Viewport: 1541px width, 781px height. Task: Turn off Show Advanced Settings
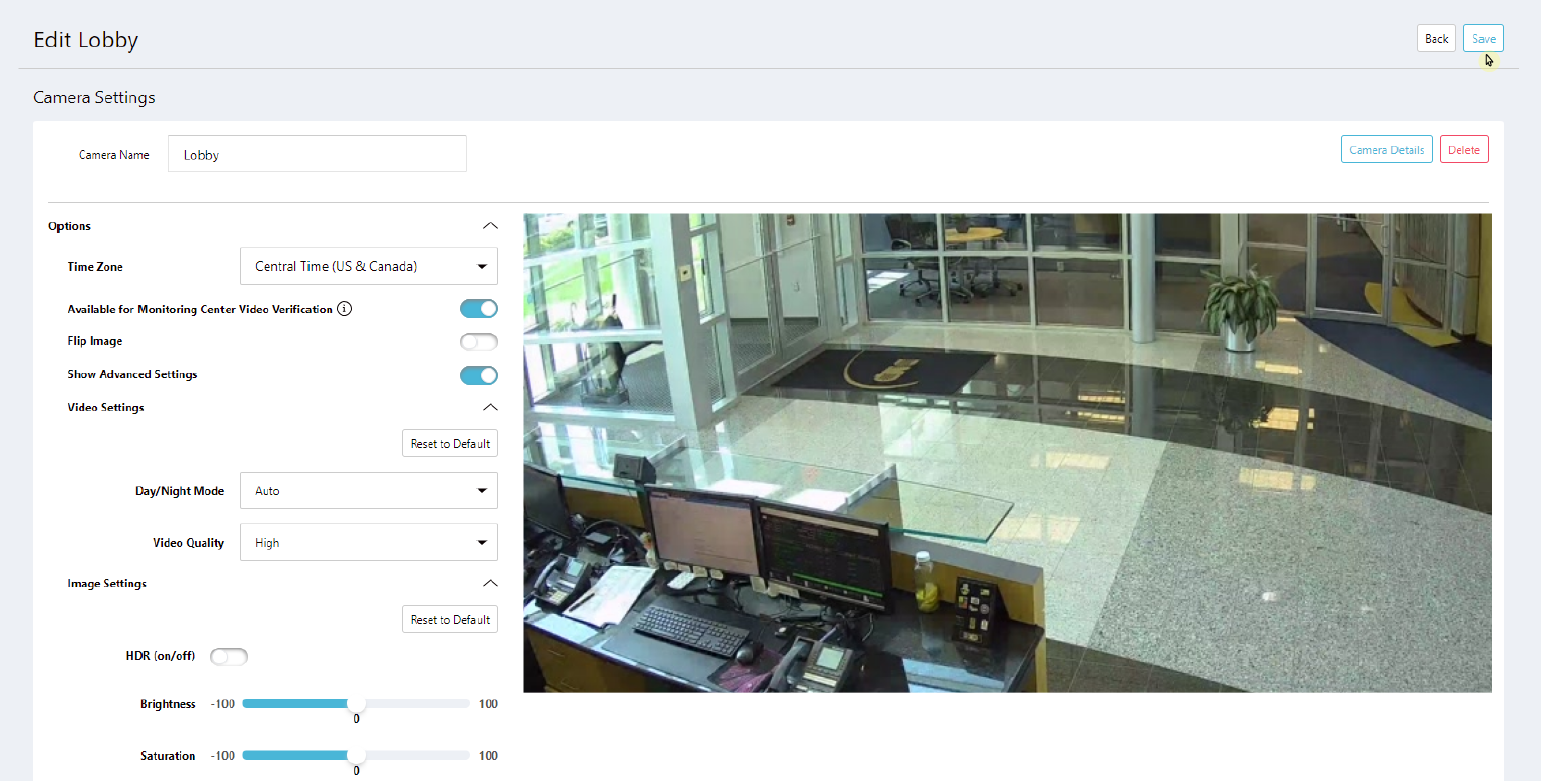coord(478,375)
